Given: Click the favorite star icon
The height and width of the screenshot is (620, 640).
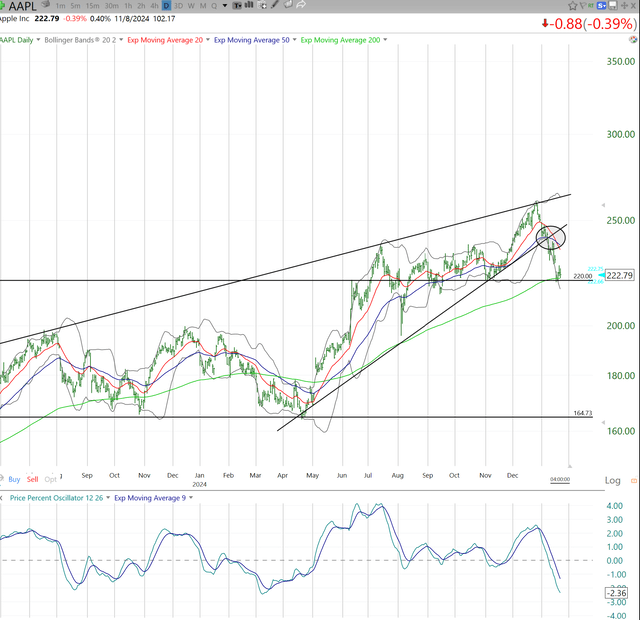Looking at the screenshot, I should tap(573, 6).
